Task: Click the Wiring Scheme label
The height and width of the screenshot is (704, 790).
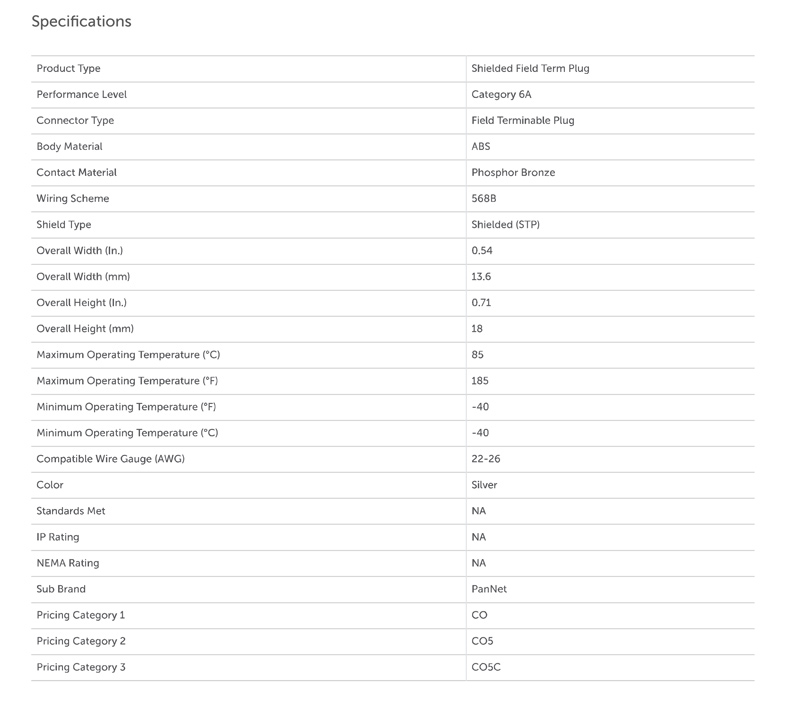Action: (73, 199)
